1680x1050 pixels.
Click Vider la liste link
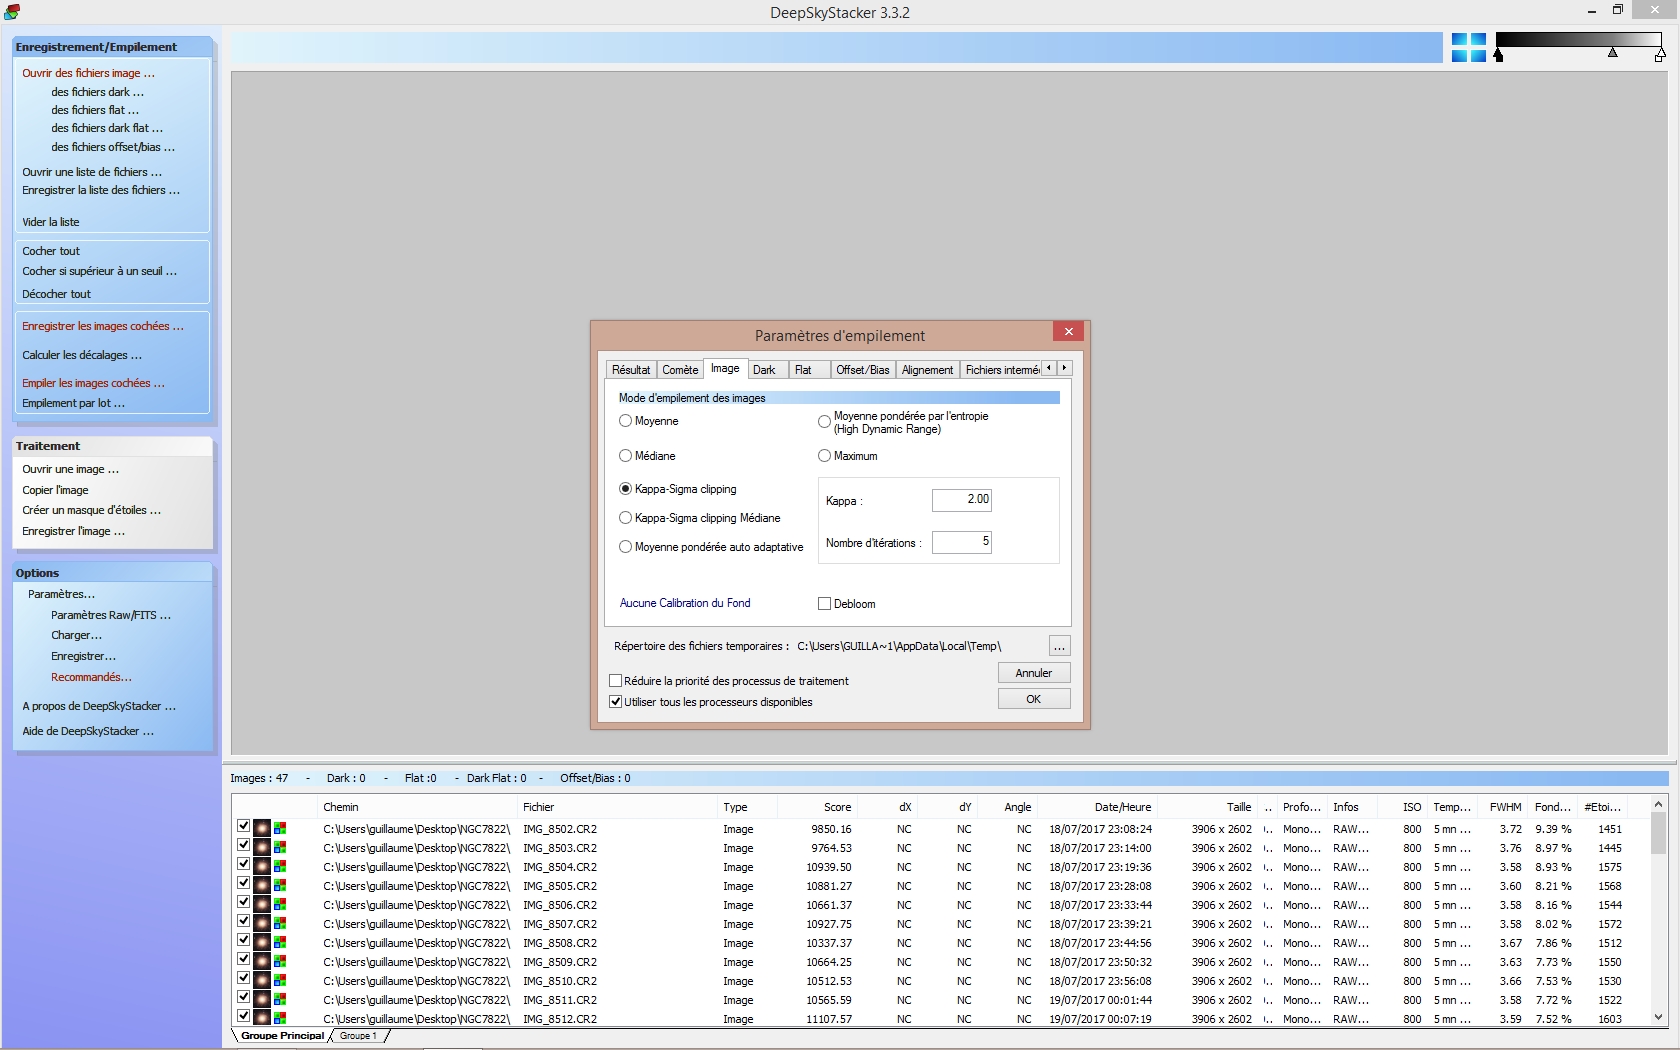tap(51, 222)
